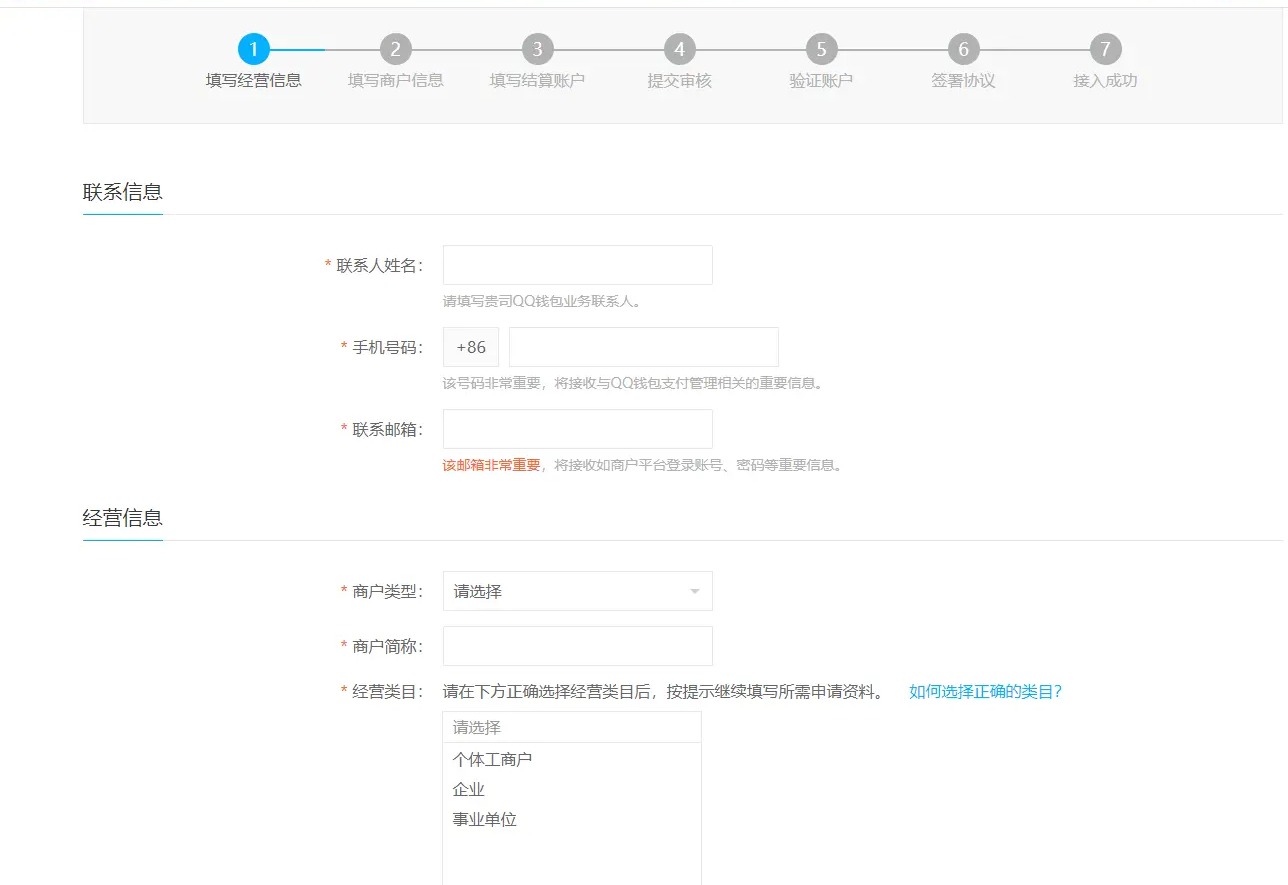Image resolution: width=1288 pixels, height=885 pixels.
Task: Click step 4 circle 提交审核
Action: 680,49
